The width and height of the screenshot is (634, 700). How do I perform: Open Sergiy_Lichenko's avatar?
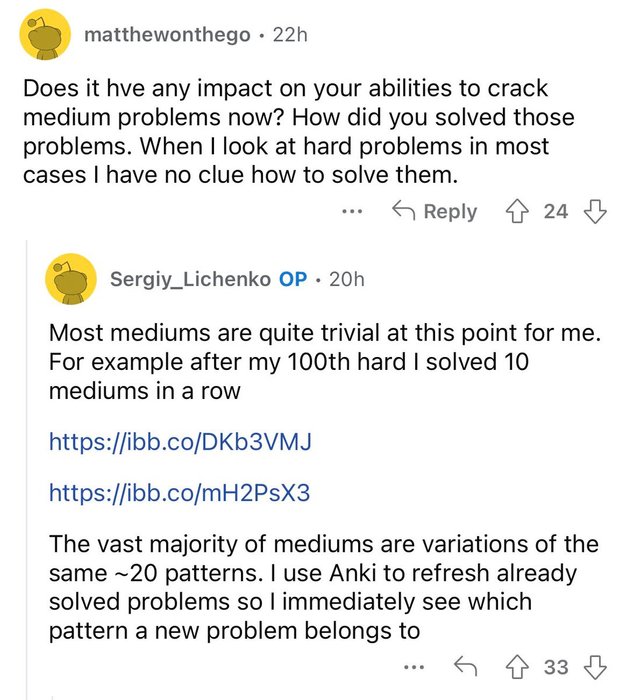coord(71,279)
